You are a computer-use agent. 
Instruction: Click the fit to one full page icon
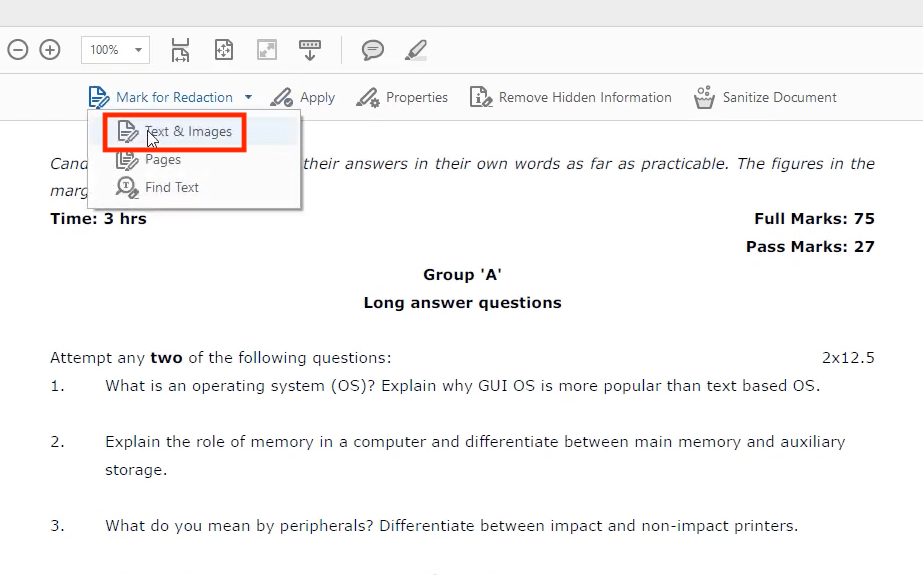[224, 49]
